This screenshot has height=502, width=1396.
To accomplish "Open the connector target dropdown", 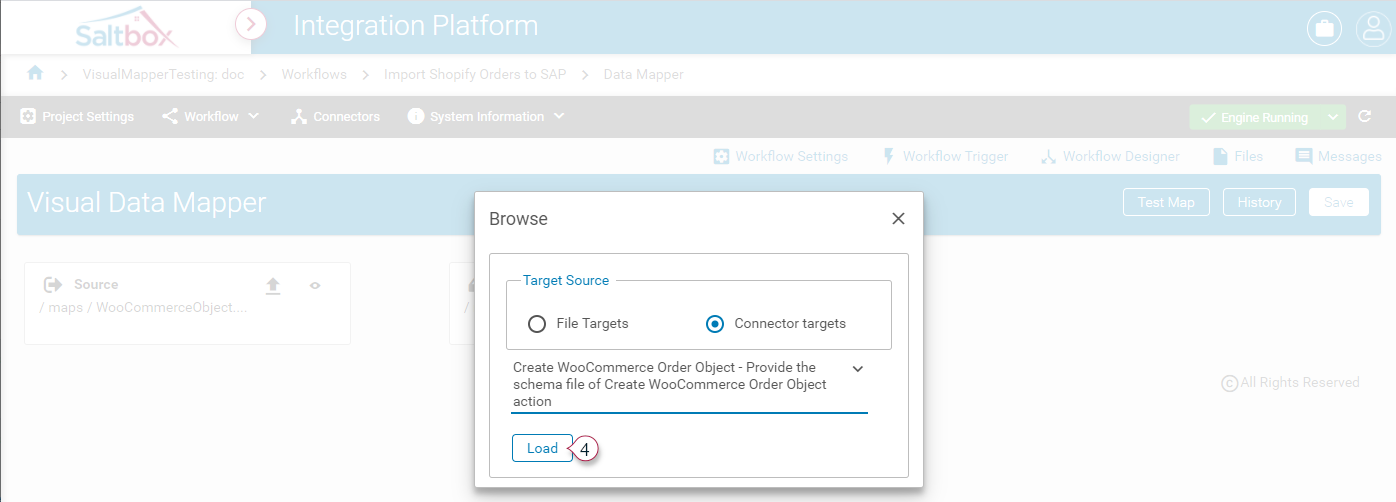I will [689, 385].
